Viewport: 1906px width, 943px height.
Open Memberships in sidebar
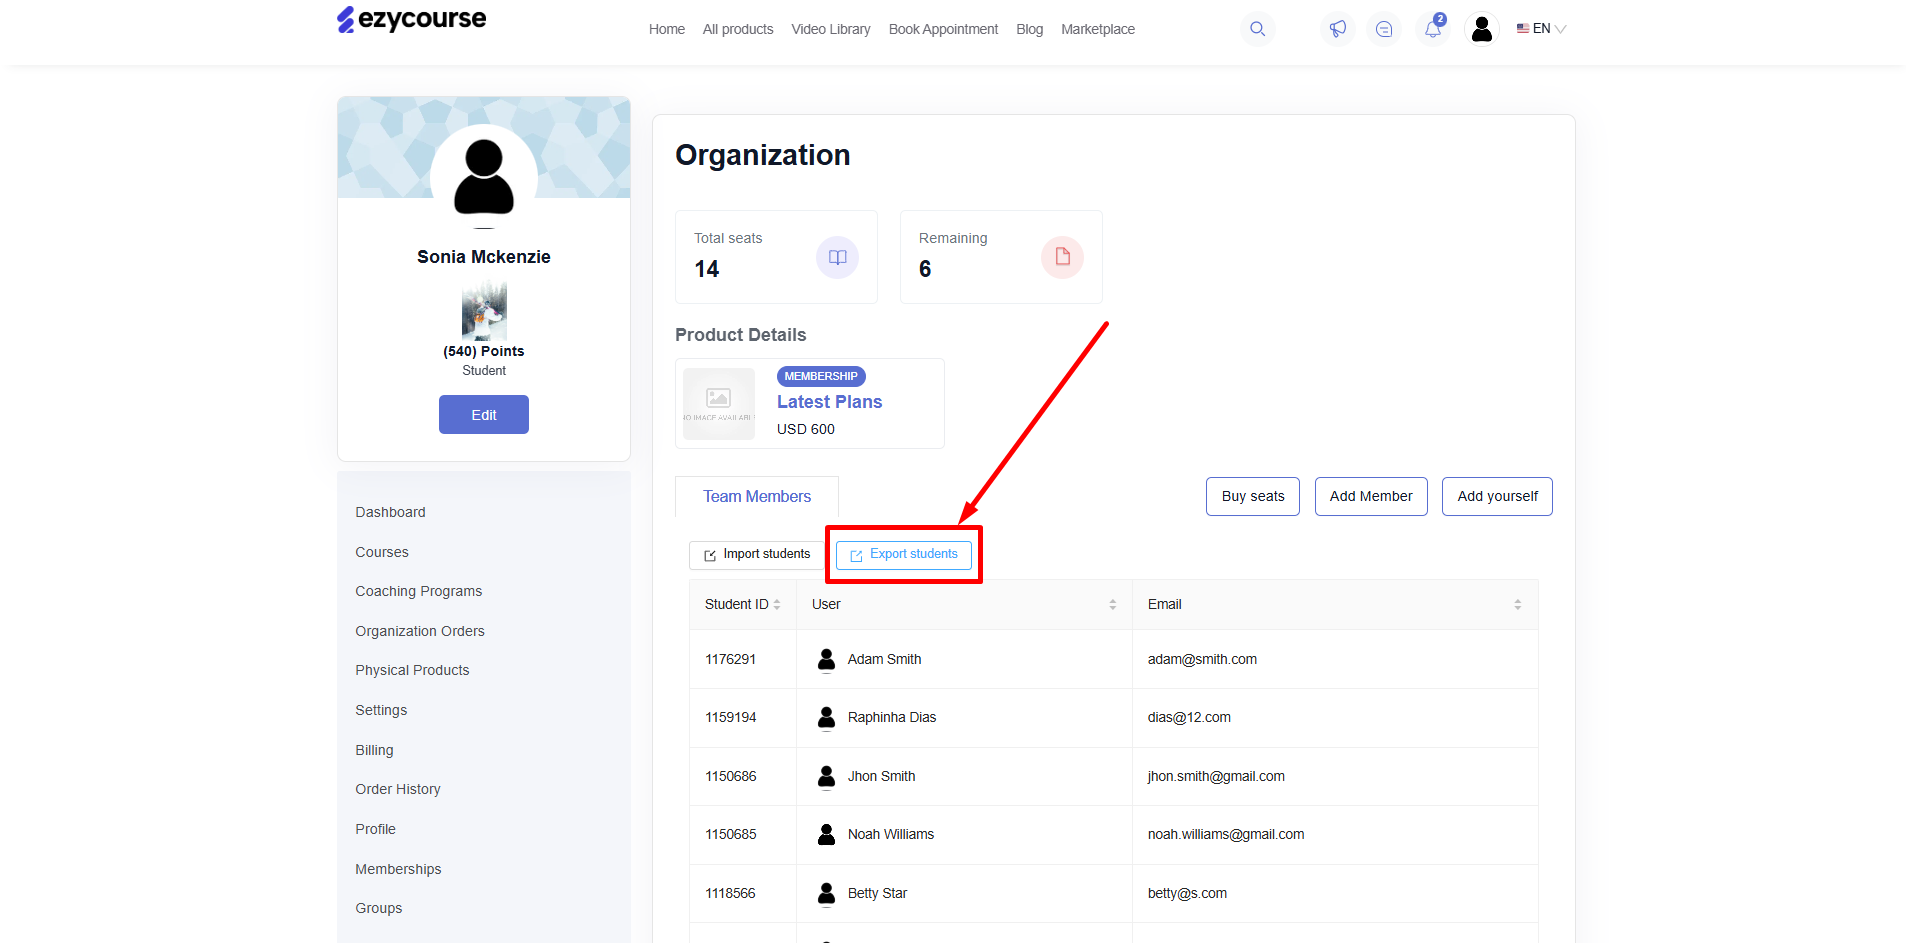coord(398,869)
